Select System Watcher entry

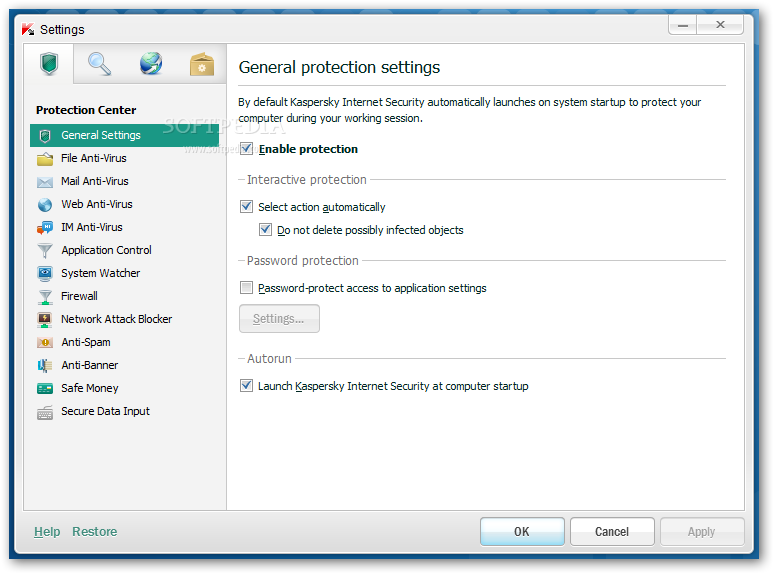click(x=124, y=273)
